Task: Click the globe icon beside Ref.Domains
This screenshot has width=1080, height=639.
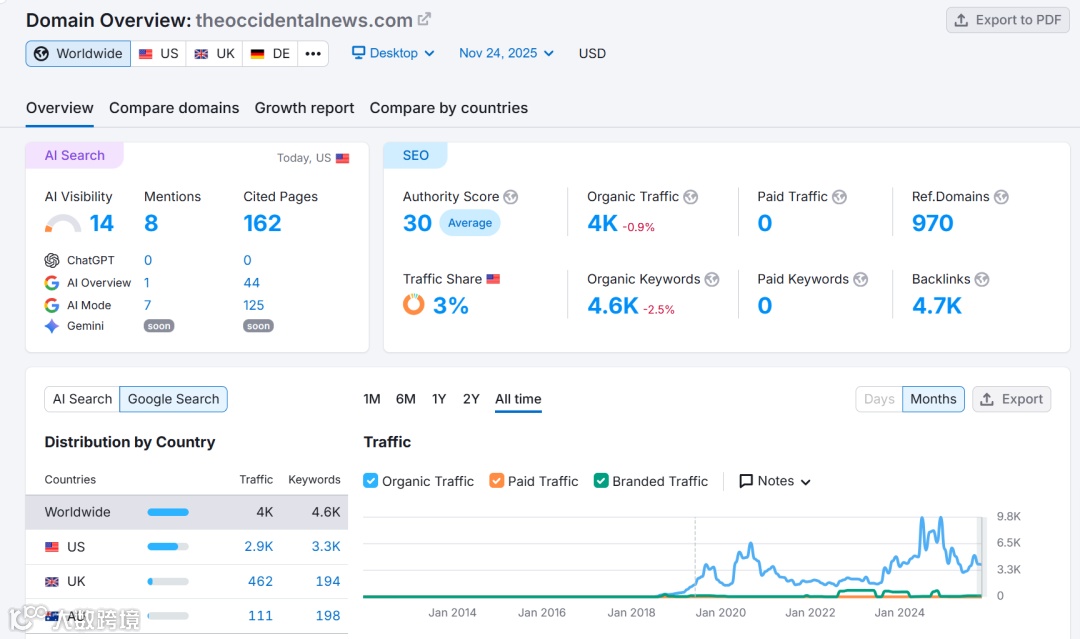Action: [x=1001, y=197]
